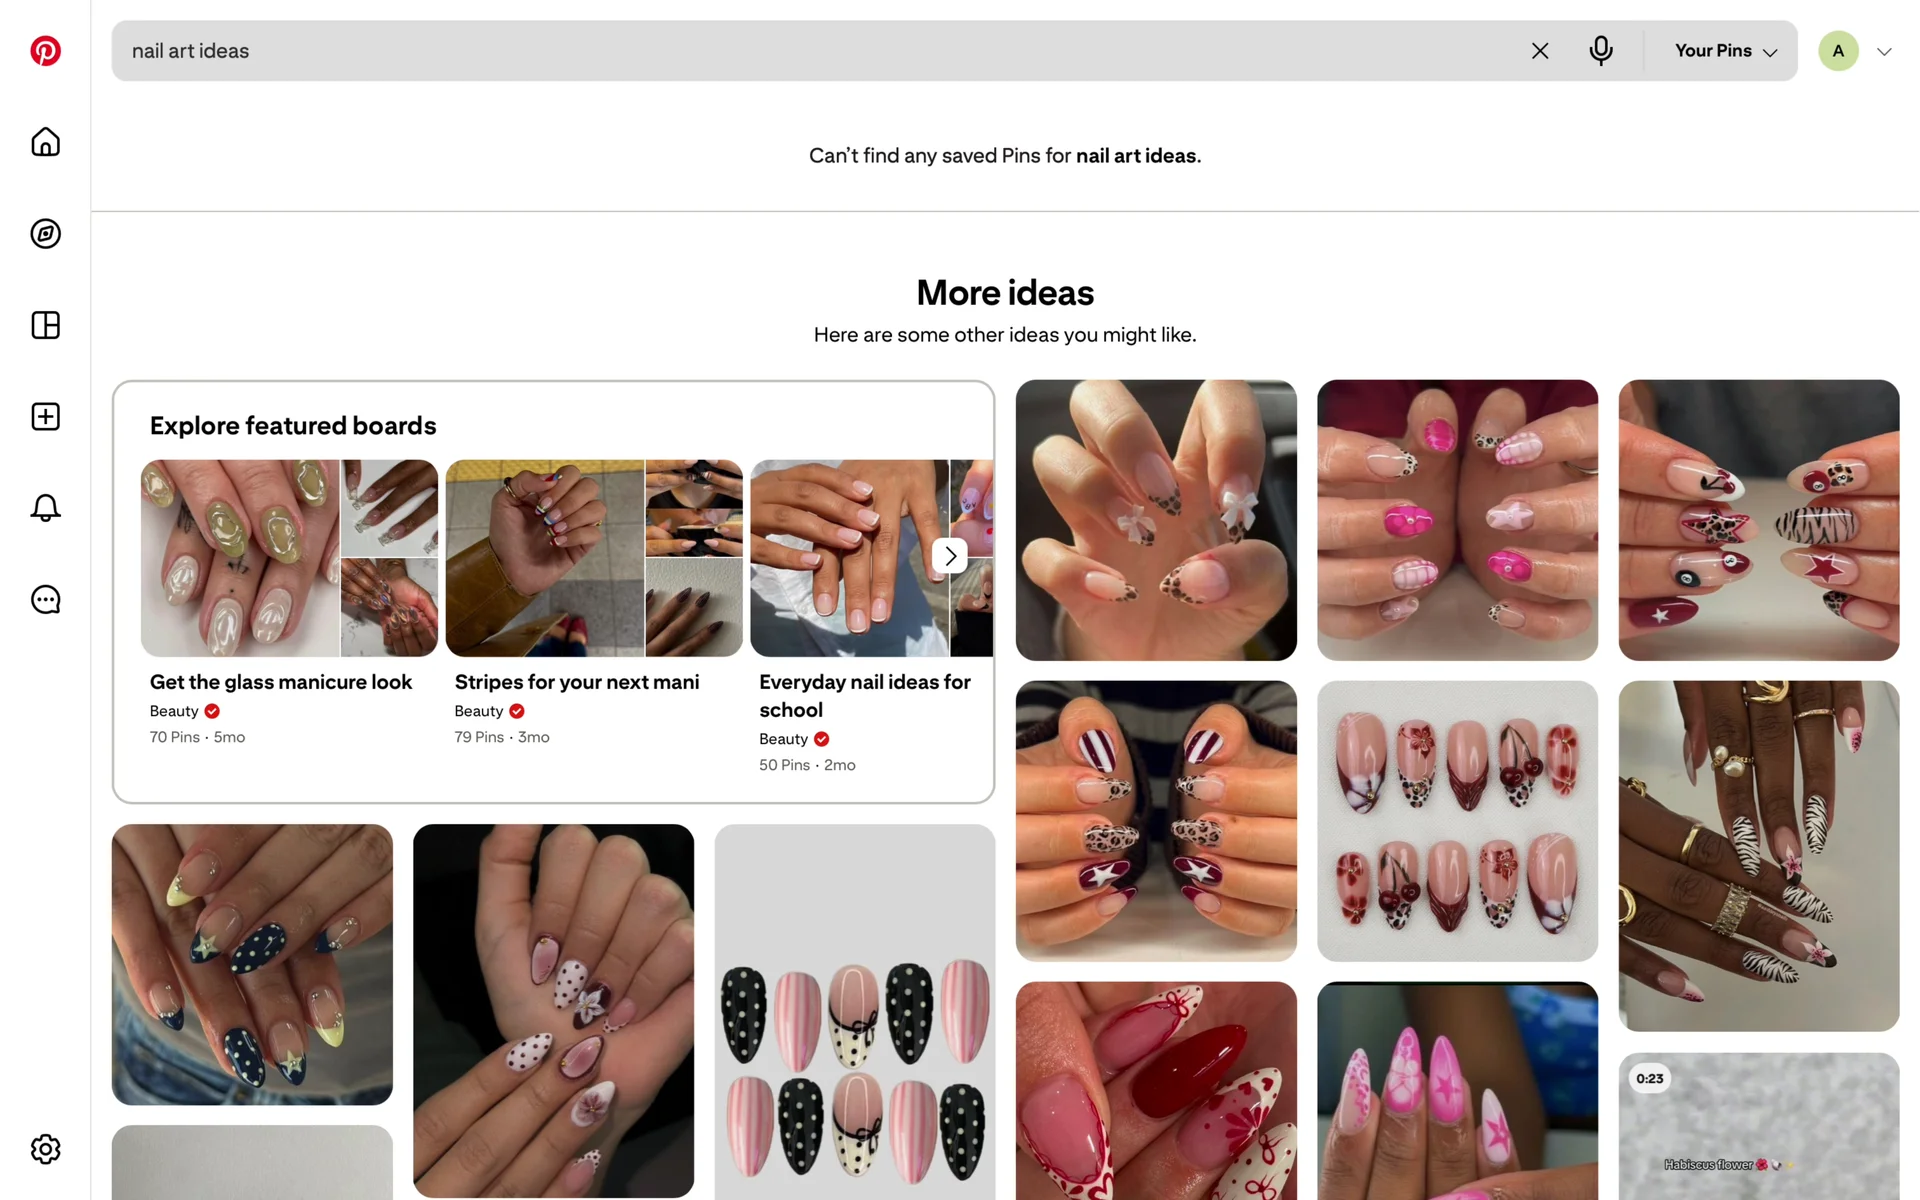
Task: Click the nail art ideas search field
Action: (800, 51)
